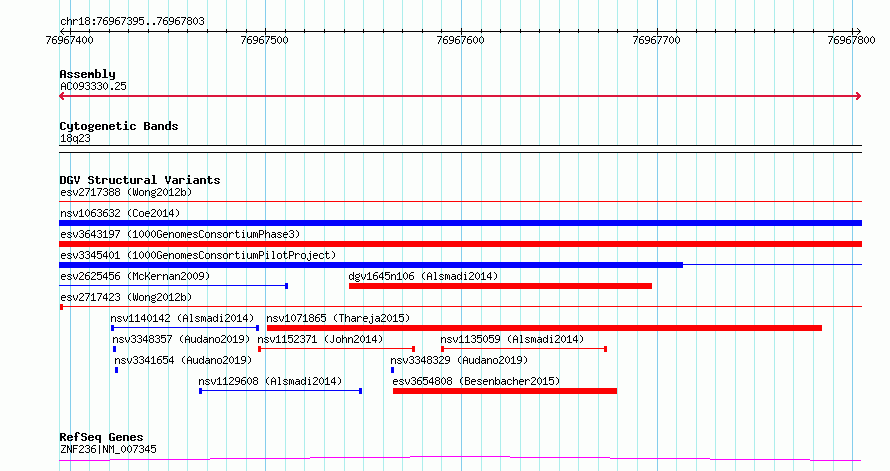This screenshot has height=471, width=890.
Task: Select variant label esv3643197 (1000GenomesConsortiumPhase3)
Action: (180, 234)
